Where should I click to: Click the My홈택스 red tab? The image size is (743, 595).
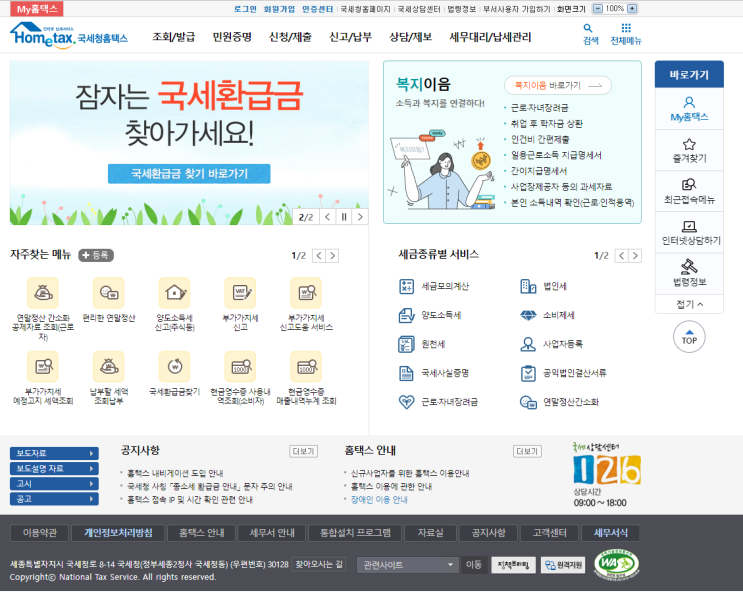click(x=37, y=9)
